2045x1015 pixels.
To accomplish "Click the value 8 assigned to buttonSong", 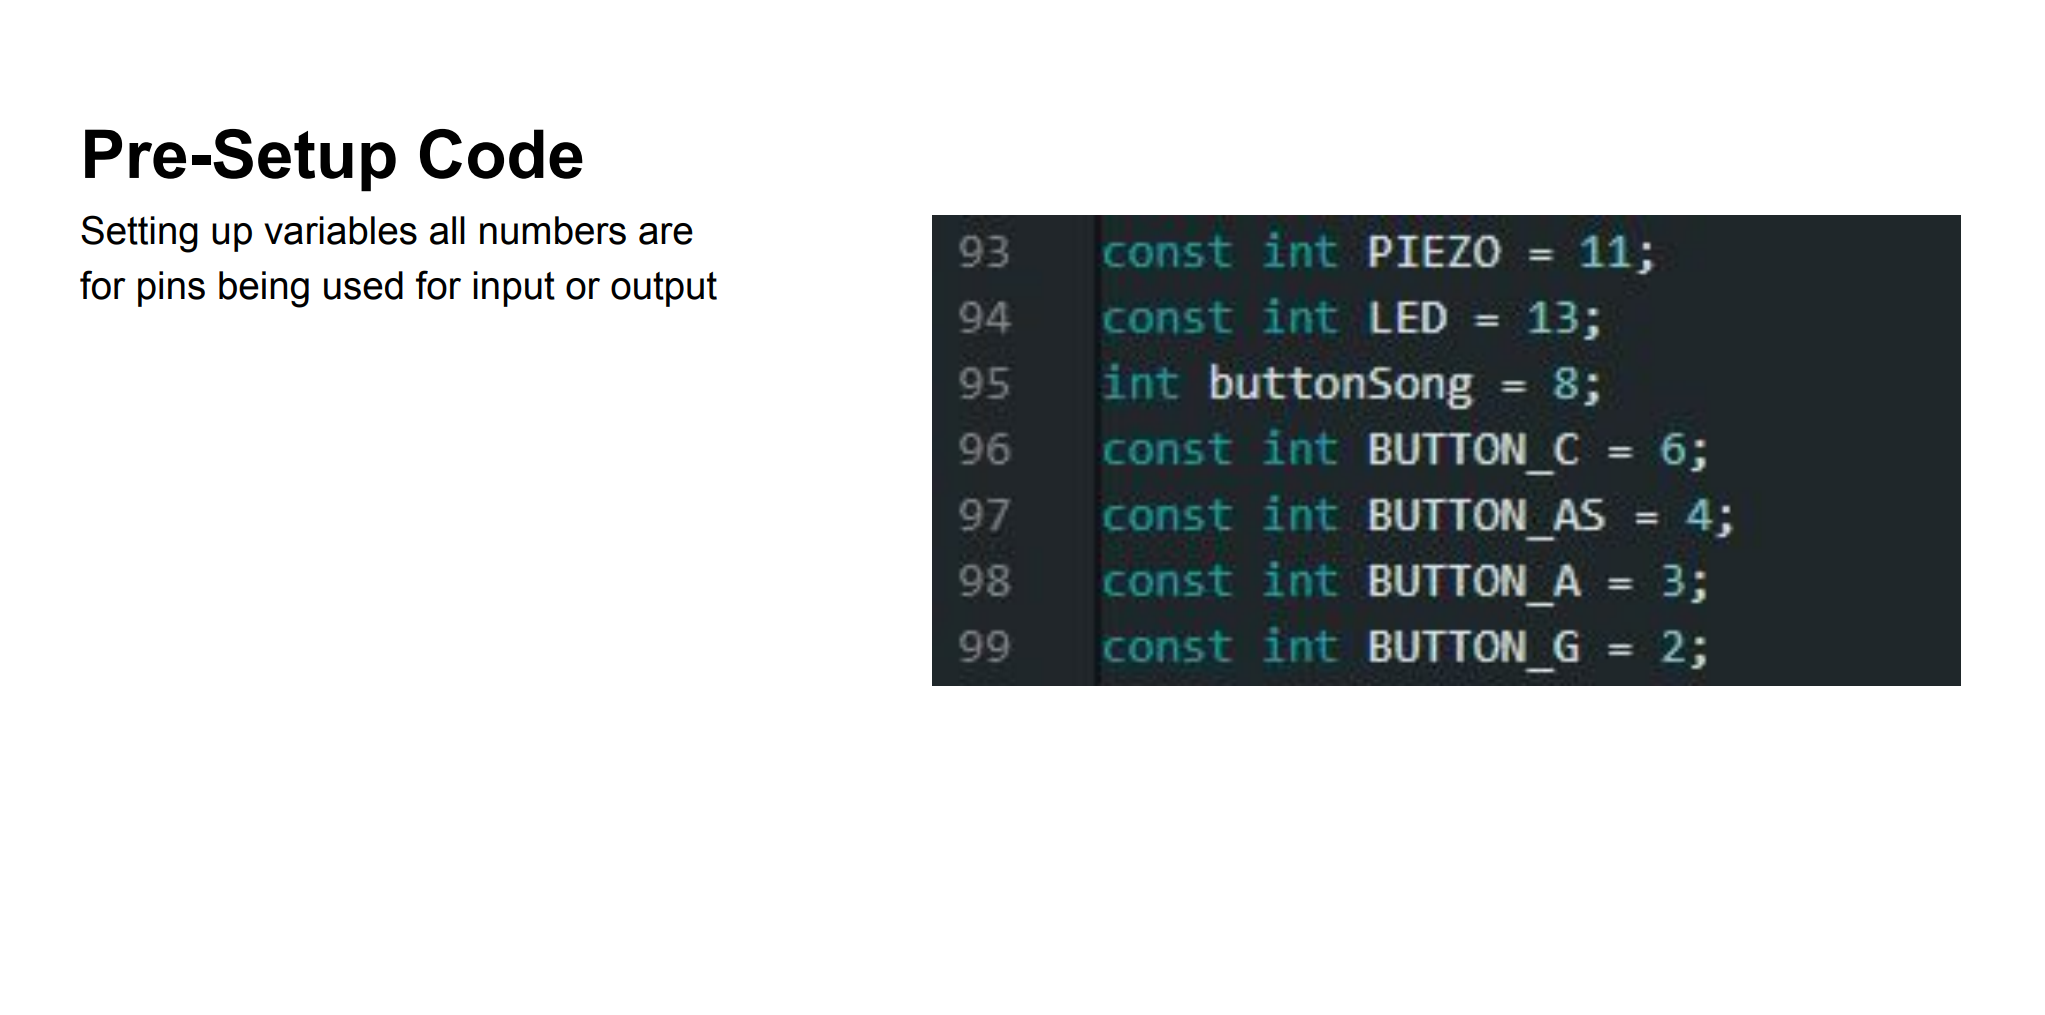I will pyautogui.click(x=1565, y=384).
